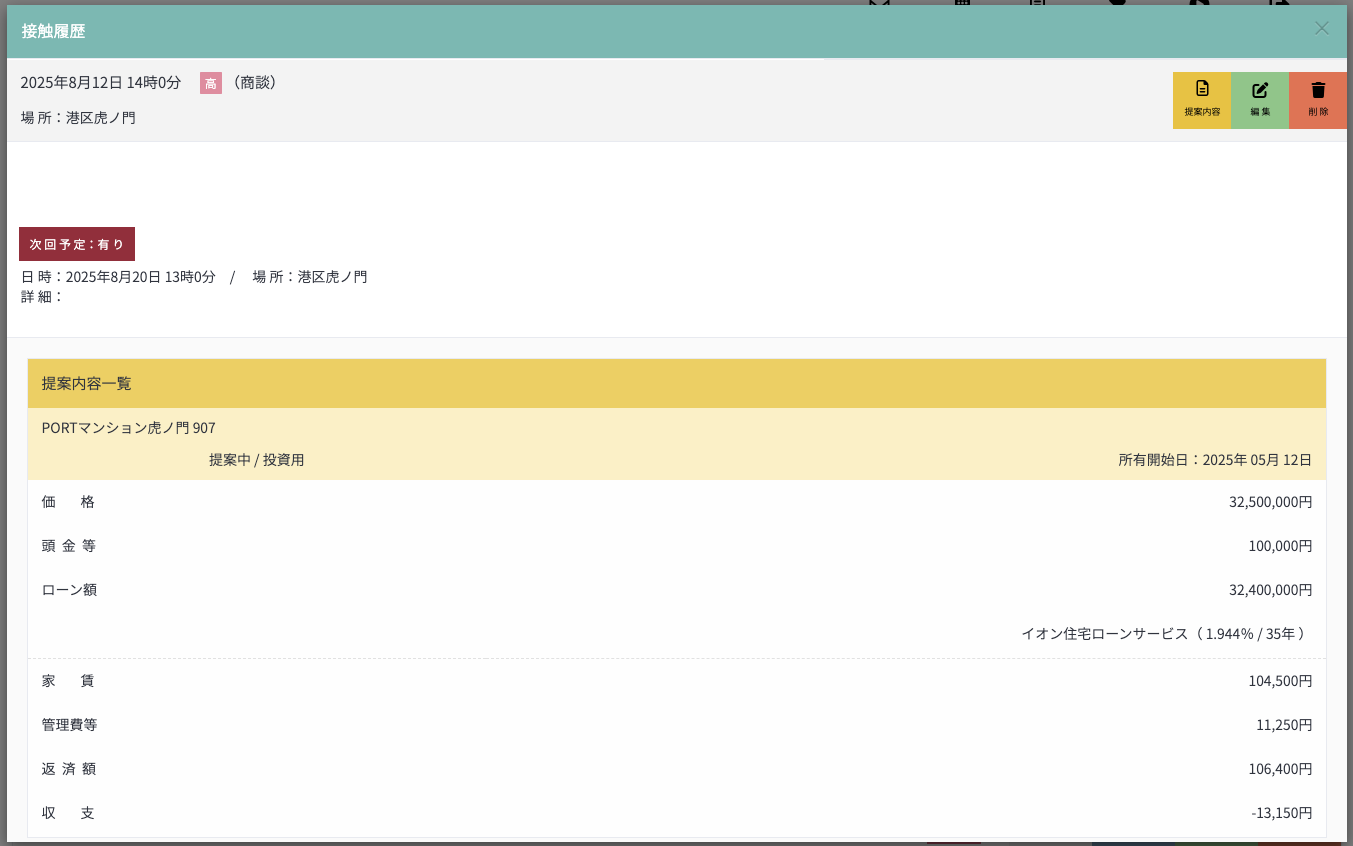Click the 詳 細: label
The width and height of the screenshot is (1353, 846).
[x=42, y=297]
